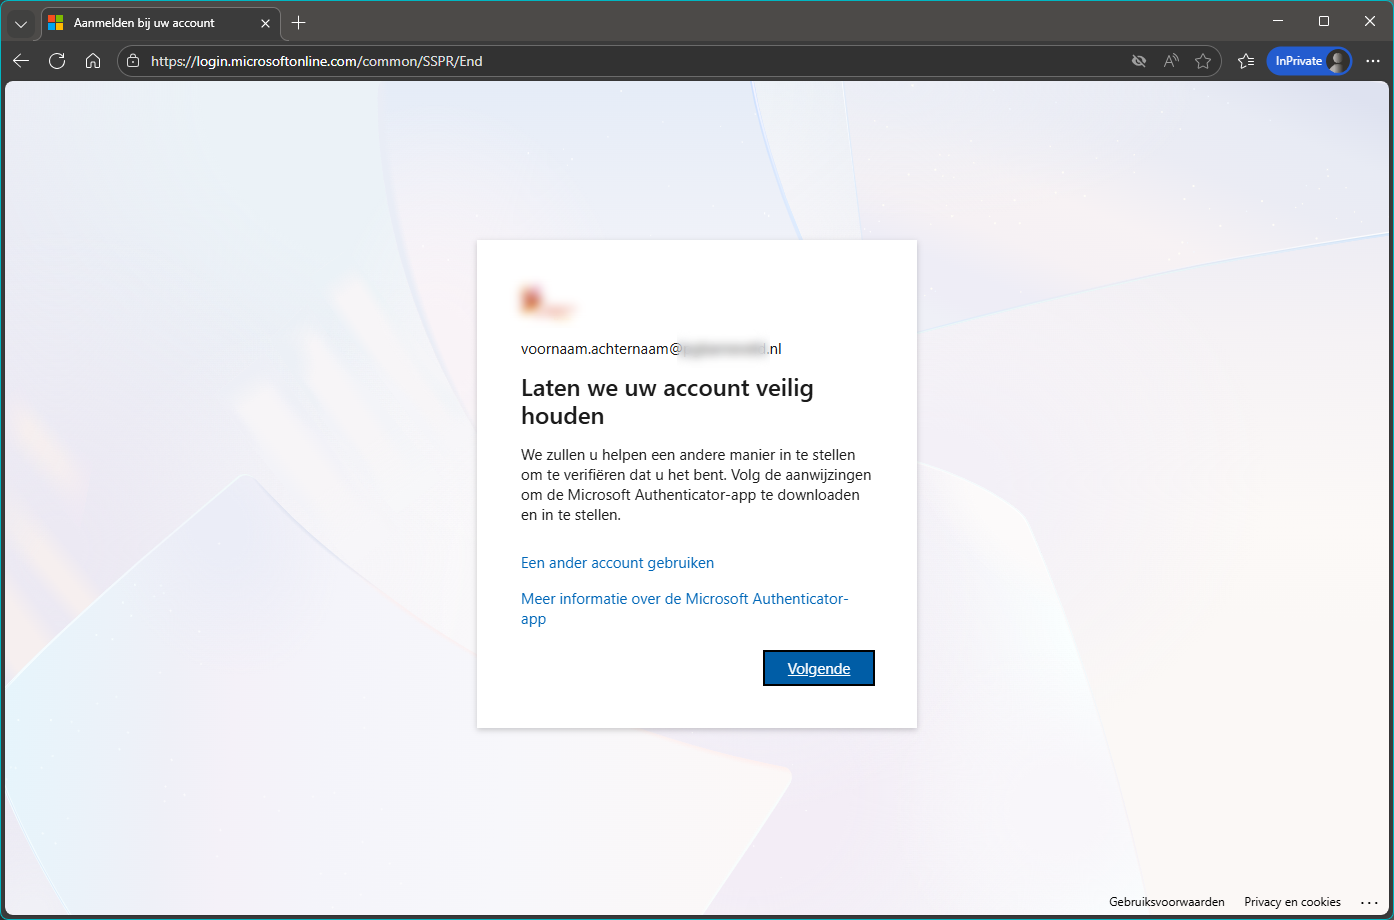Open the tab actions dropdown arrow

point(21,23)
